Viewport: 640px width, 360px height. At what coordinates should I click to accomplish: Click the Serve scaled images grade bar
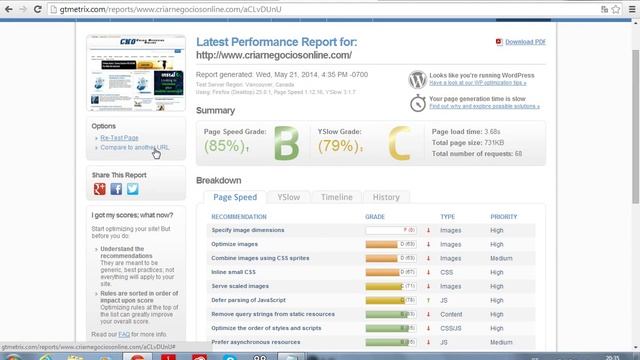391,286
